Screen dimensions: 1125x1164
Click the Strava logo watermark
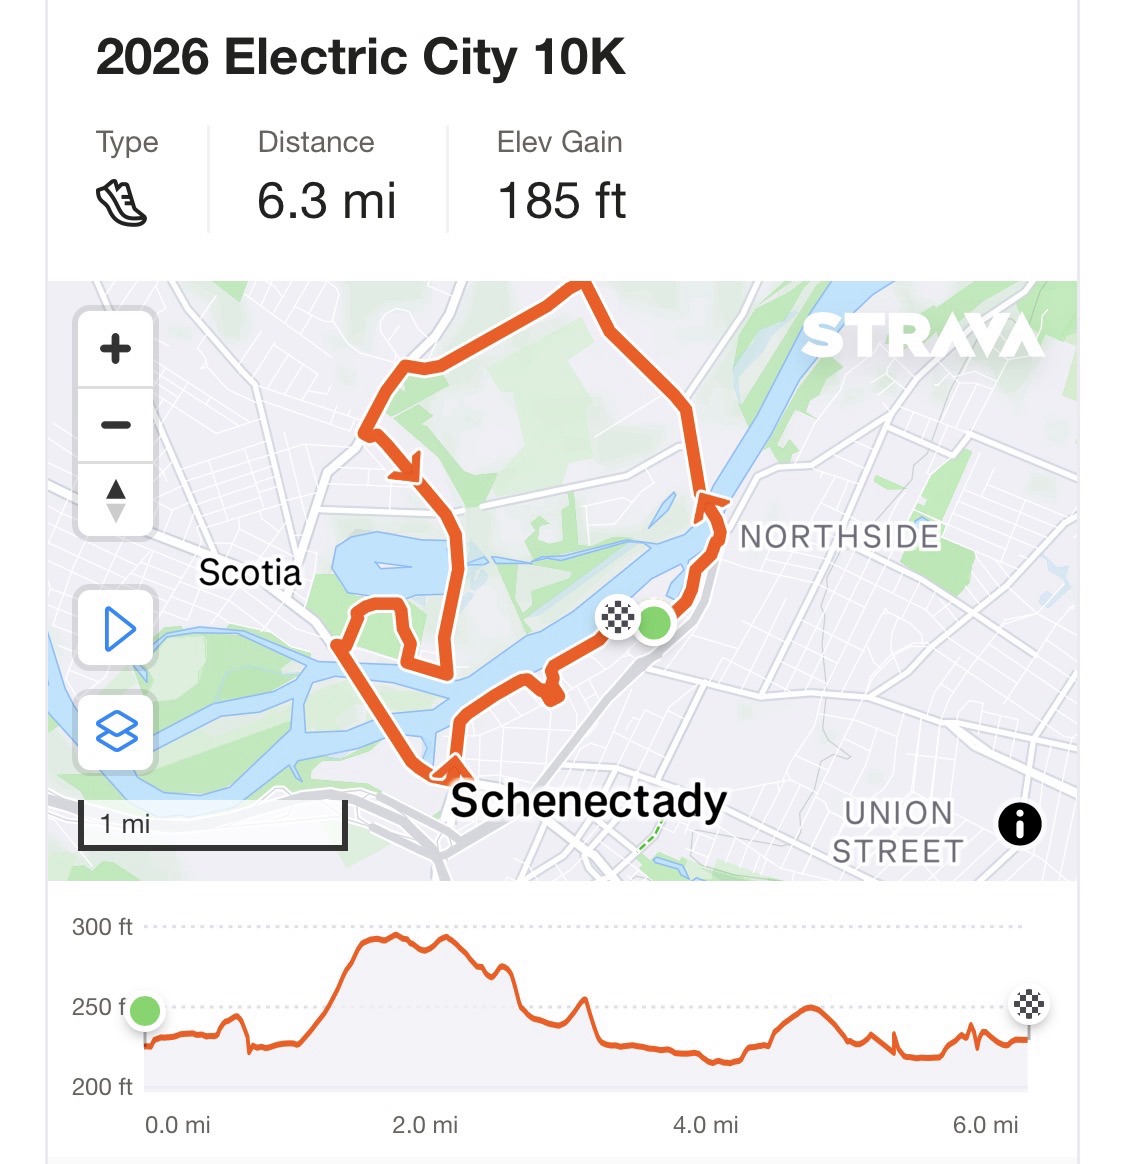click(x=922, y=337)
